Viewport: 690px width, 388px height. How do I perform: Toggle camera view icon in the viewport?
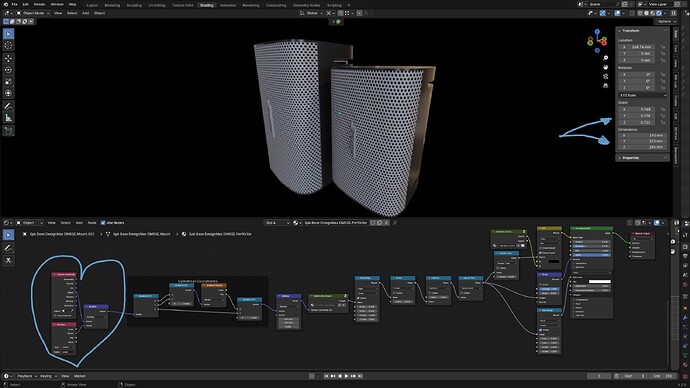(x=606, y=77)
